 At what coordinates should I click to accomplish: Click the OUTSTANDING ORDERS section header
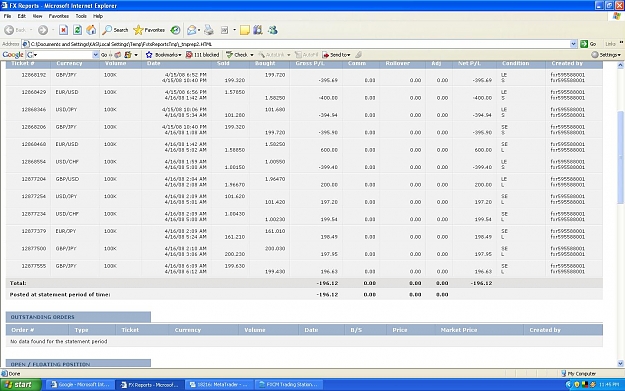tap(78, 317)
